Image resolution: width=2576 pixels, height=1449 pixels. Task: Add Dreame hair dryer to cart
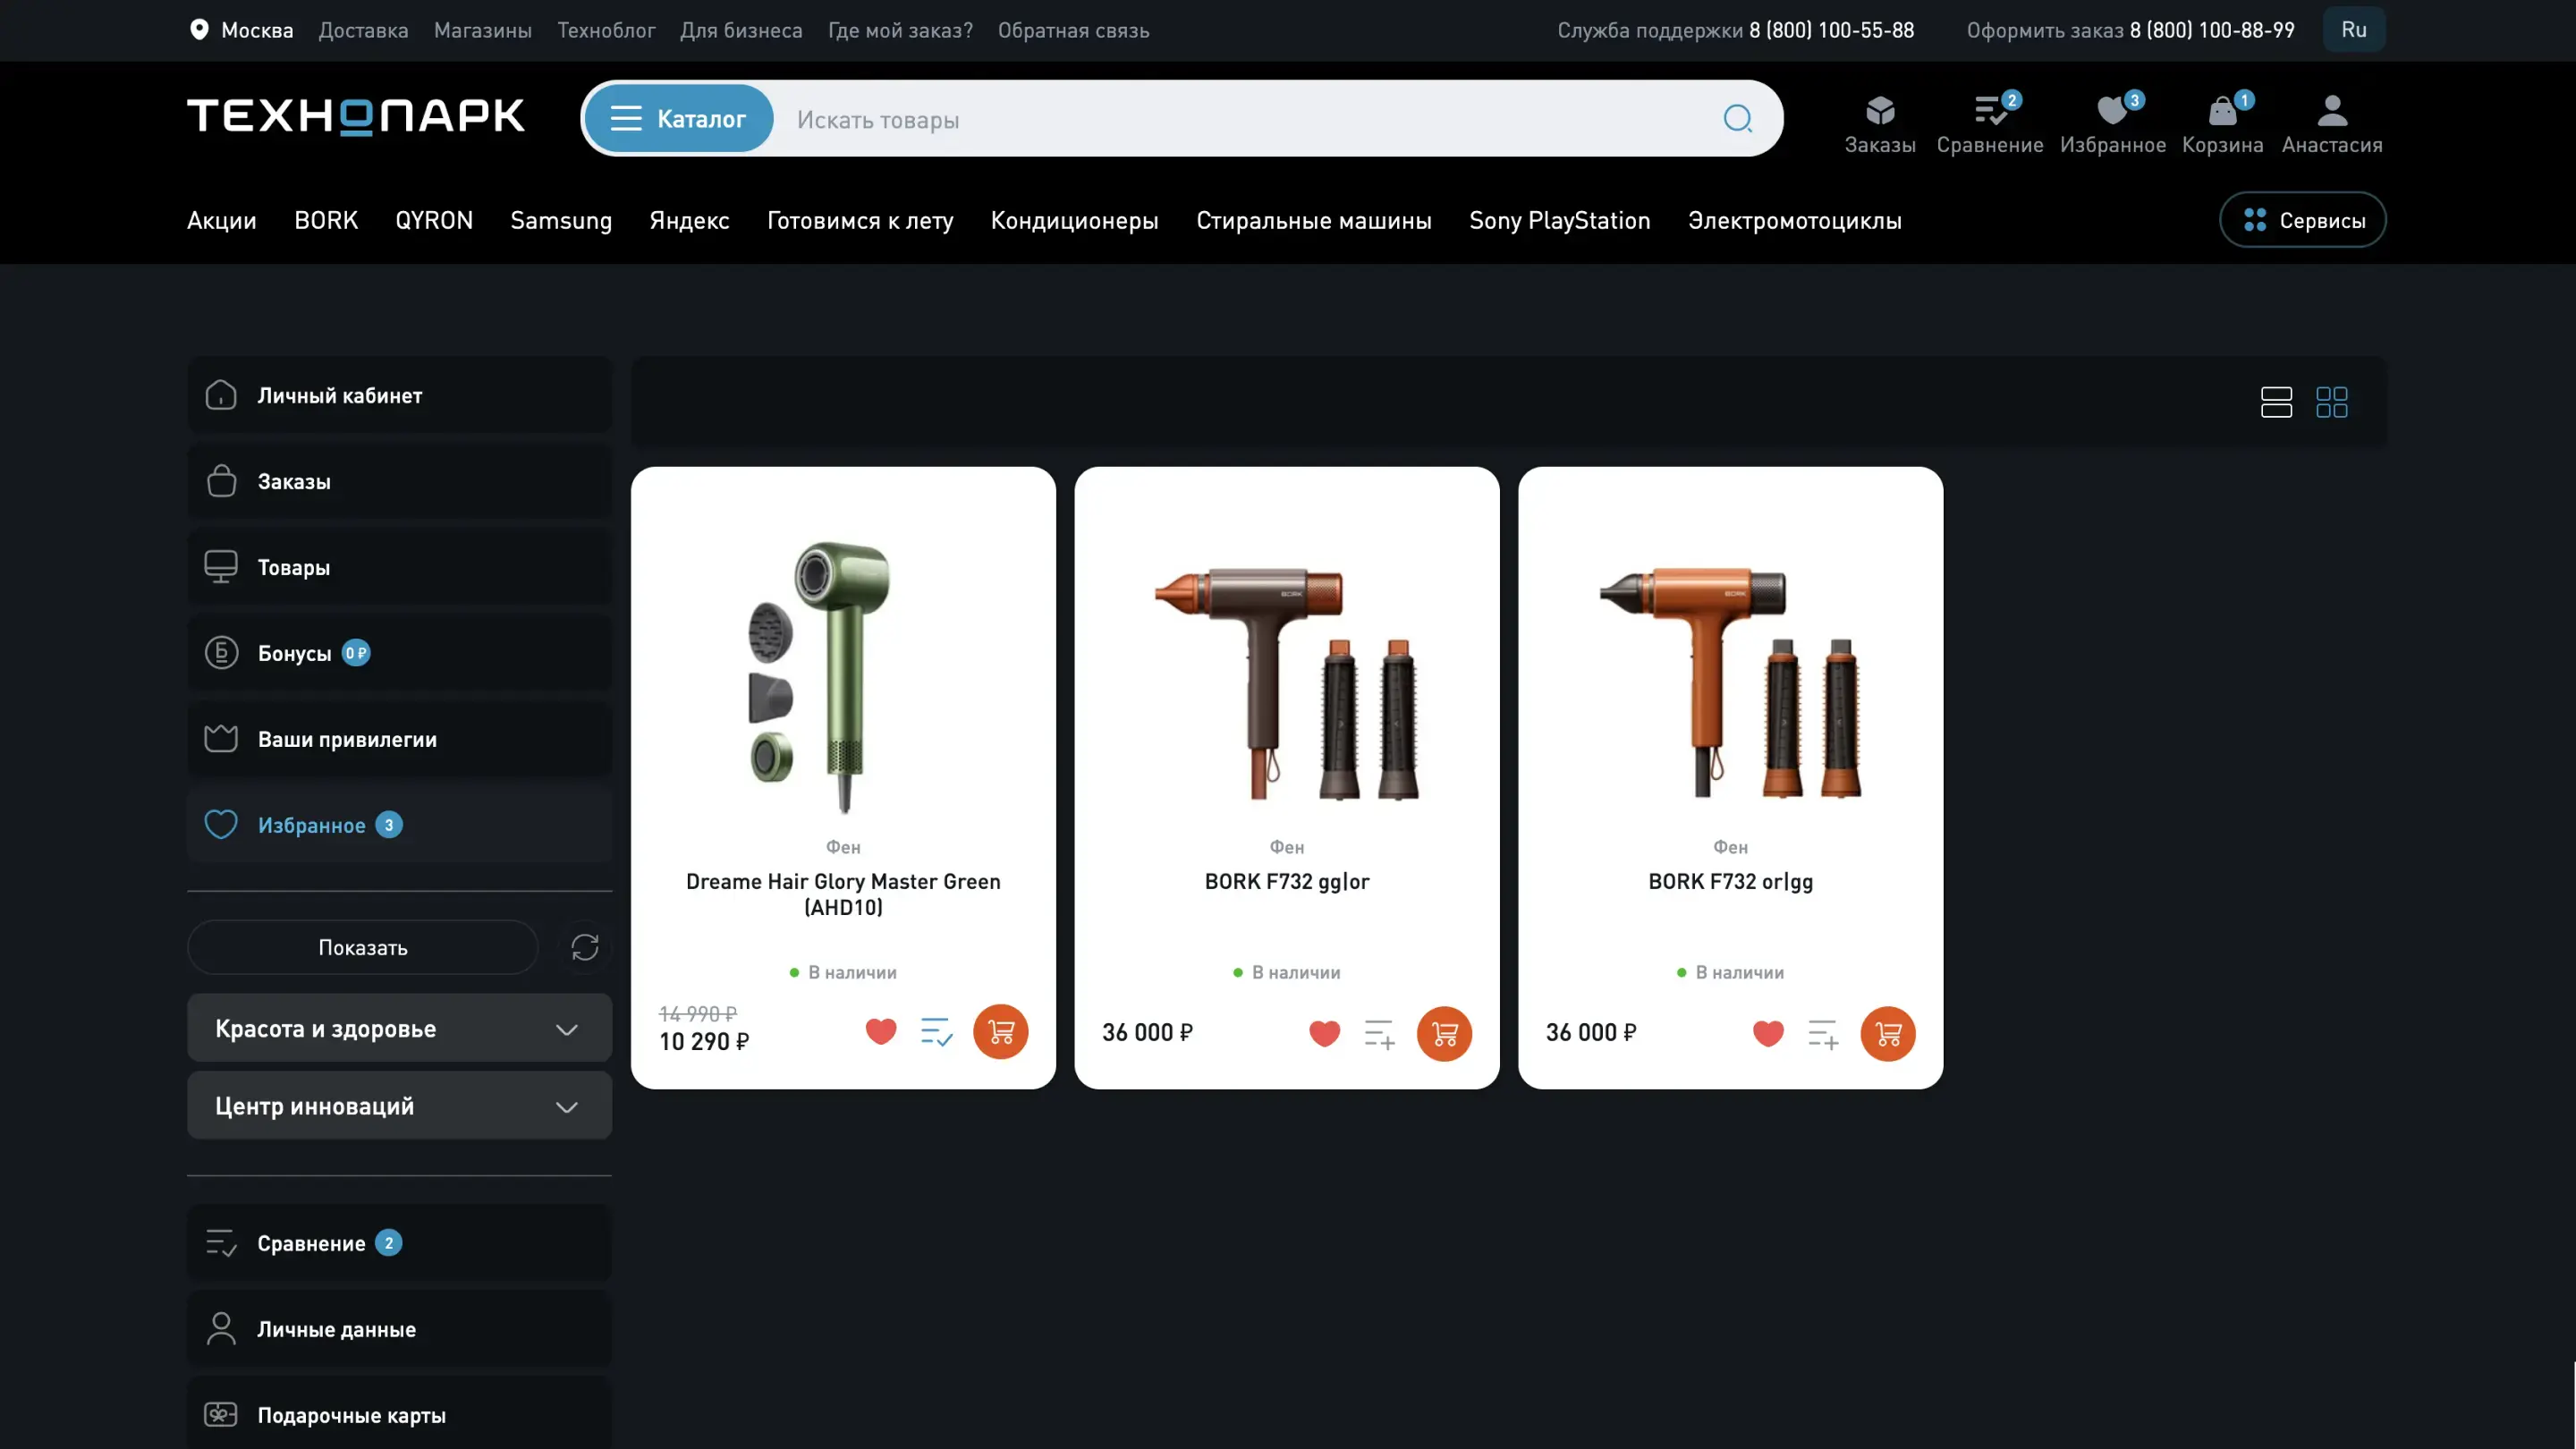[1000, 1032]
